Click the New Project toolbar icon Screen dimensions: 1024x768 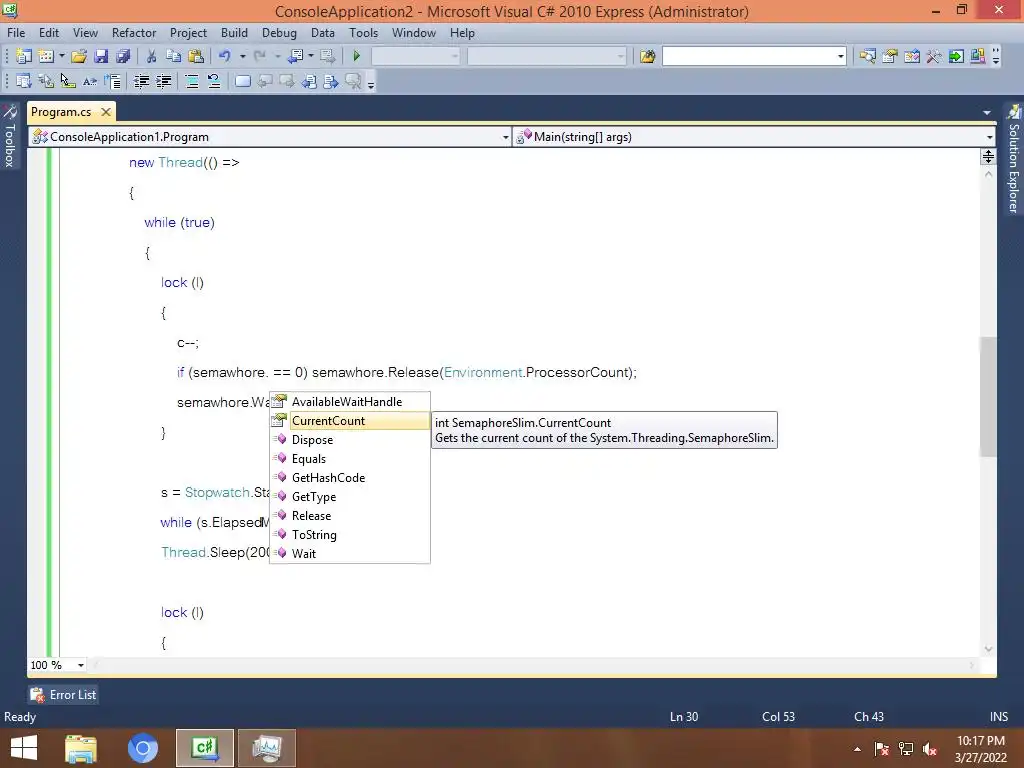24,56
